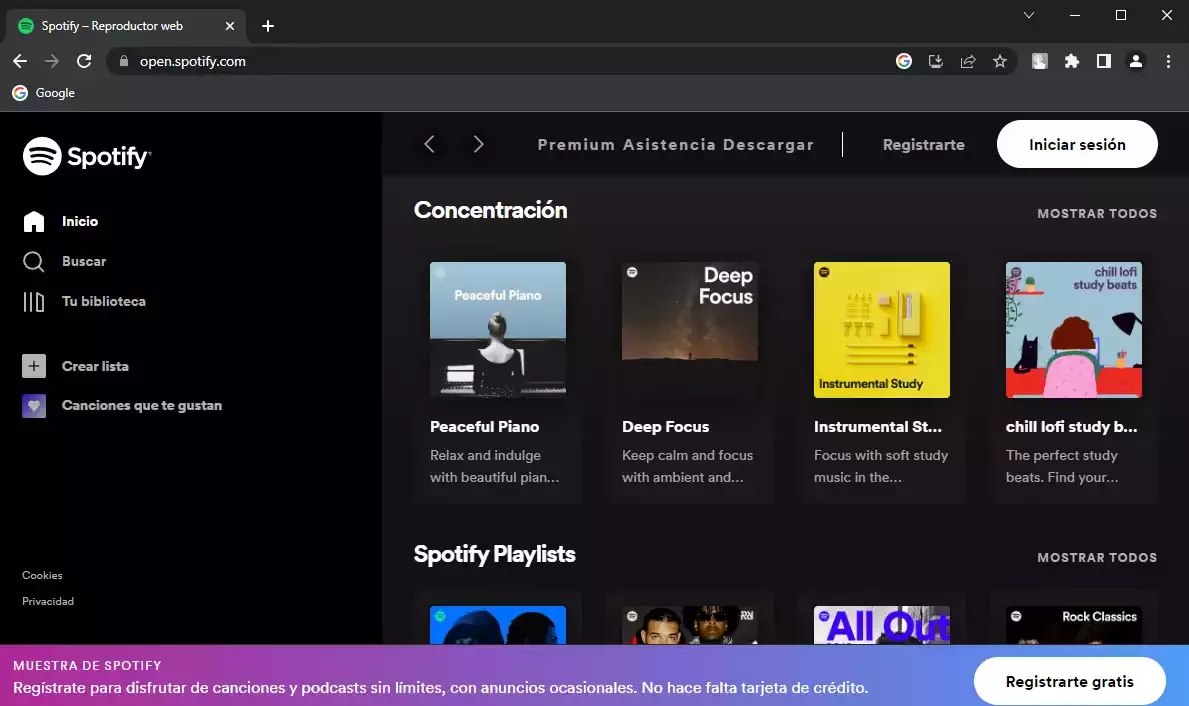1189x706 pixels.
Task: Open Tu biblioteca library icon
Action: (33, 302)
